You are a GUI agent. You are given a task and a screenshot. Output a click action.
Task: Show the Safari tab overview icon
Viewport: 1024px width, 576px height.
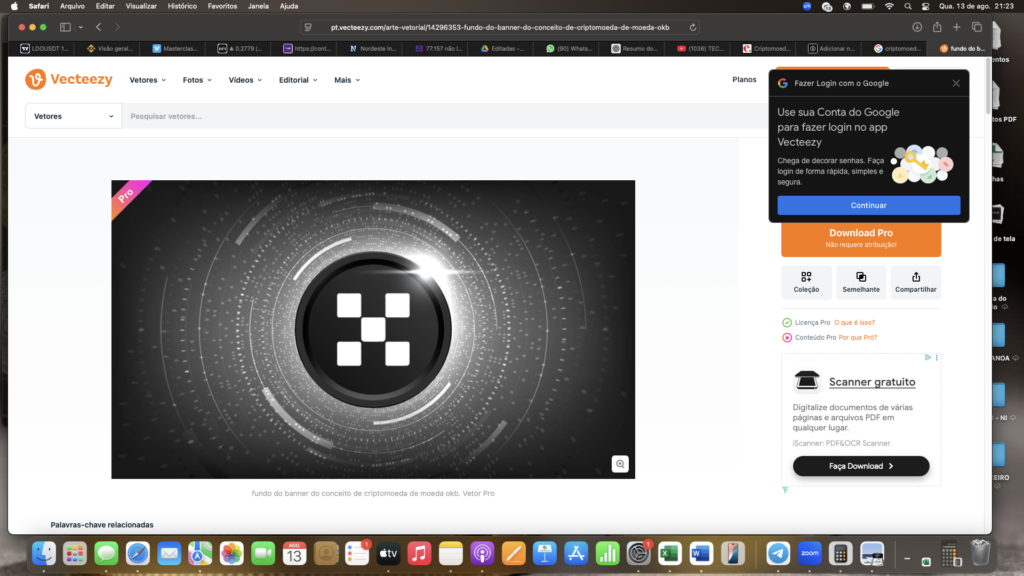tap(977, 27)
